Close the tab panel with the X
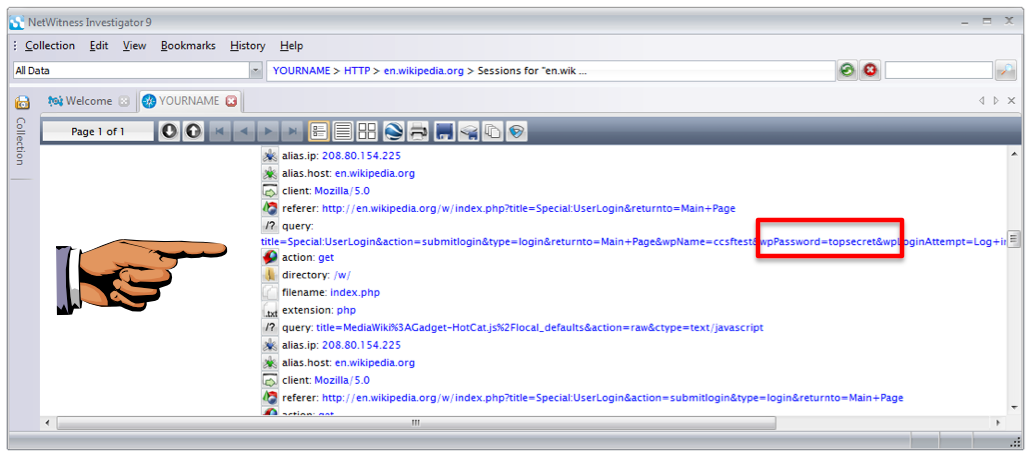 pyautogui.click(x=1011, y=101)
